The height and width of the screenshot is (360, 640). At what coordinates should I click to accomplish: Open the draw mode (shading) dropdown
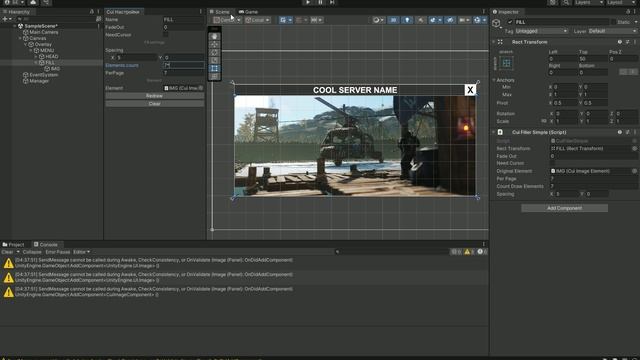point(378,20)
